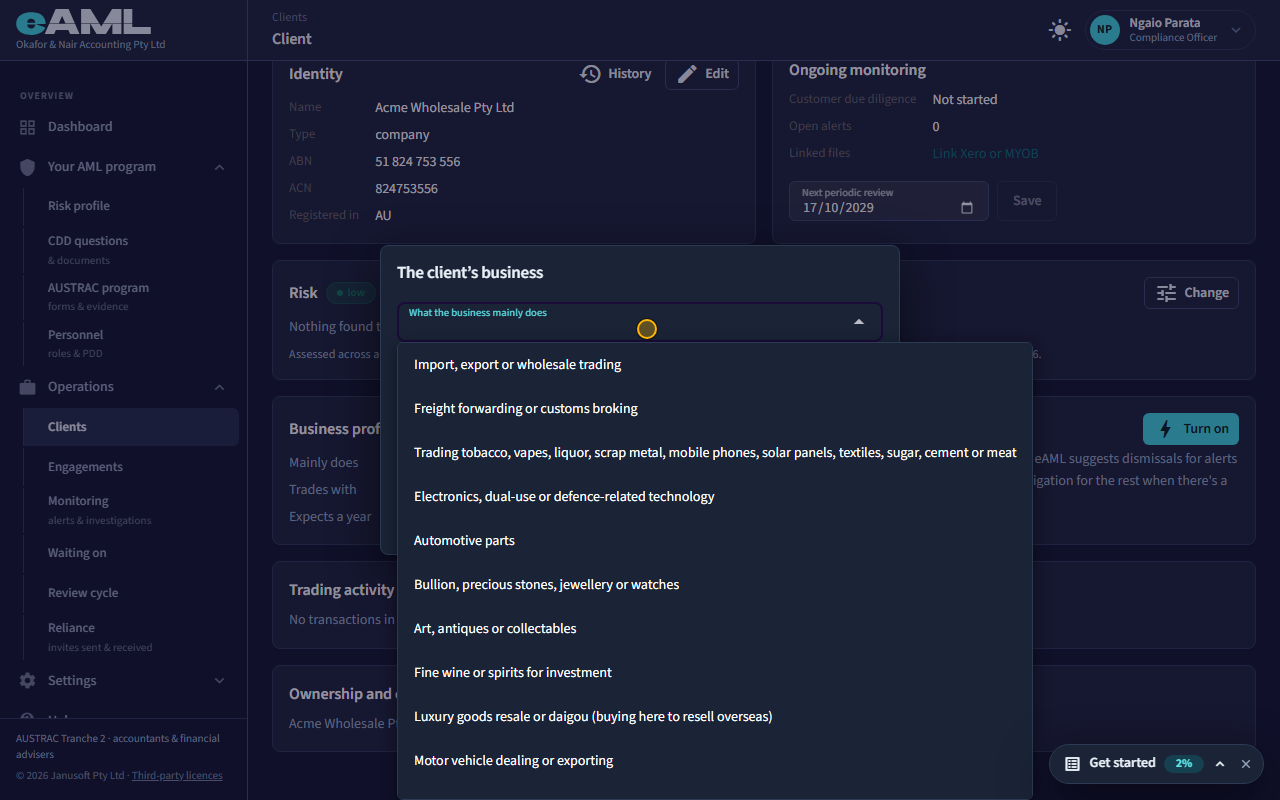The width and height of the screenshot is (1280, 800).
Task: Click the Next periodic review date field
Action: pyautogui.click(x=888, y=201)
